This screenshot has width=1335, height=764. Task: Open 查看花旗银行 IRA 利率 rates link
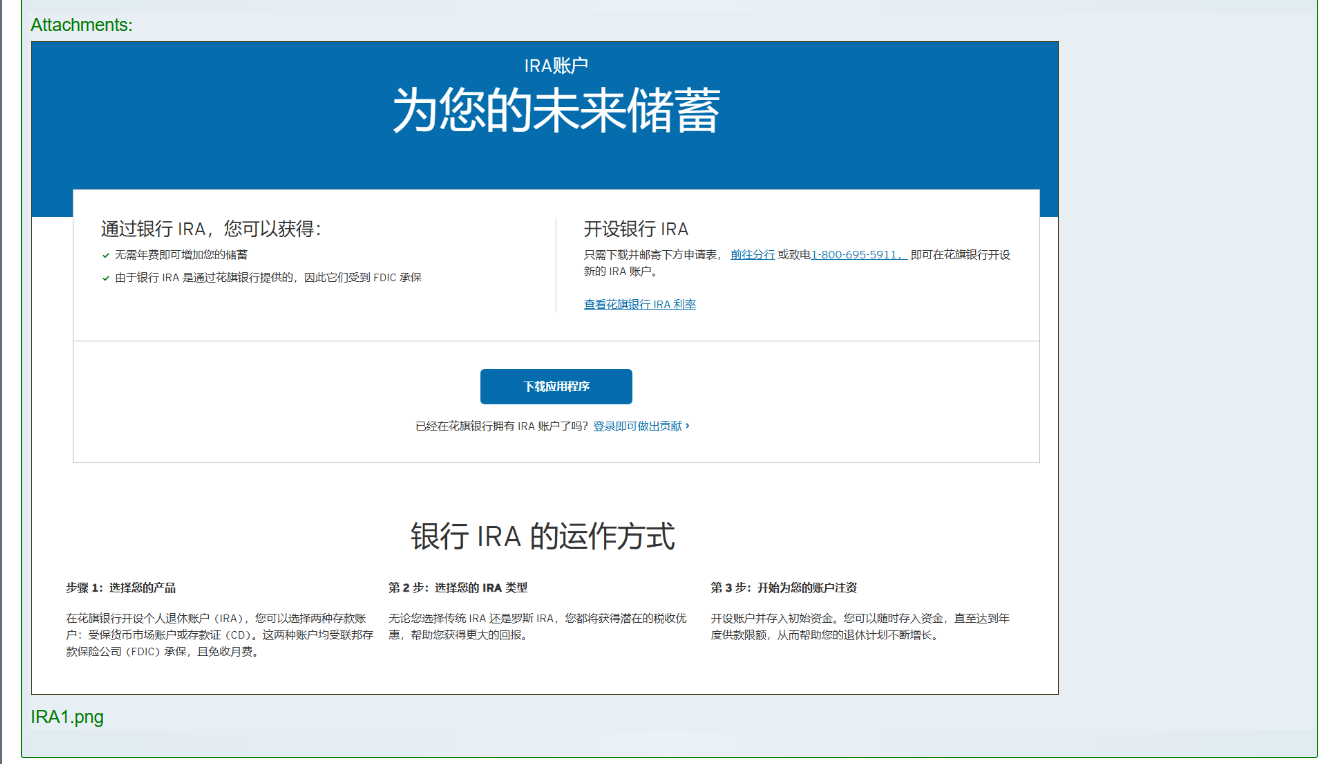point(640,304)
